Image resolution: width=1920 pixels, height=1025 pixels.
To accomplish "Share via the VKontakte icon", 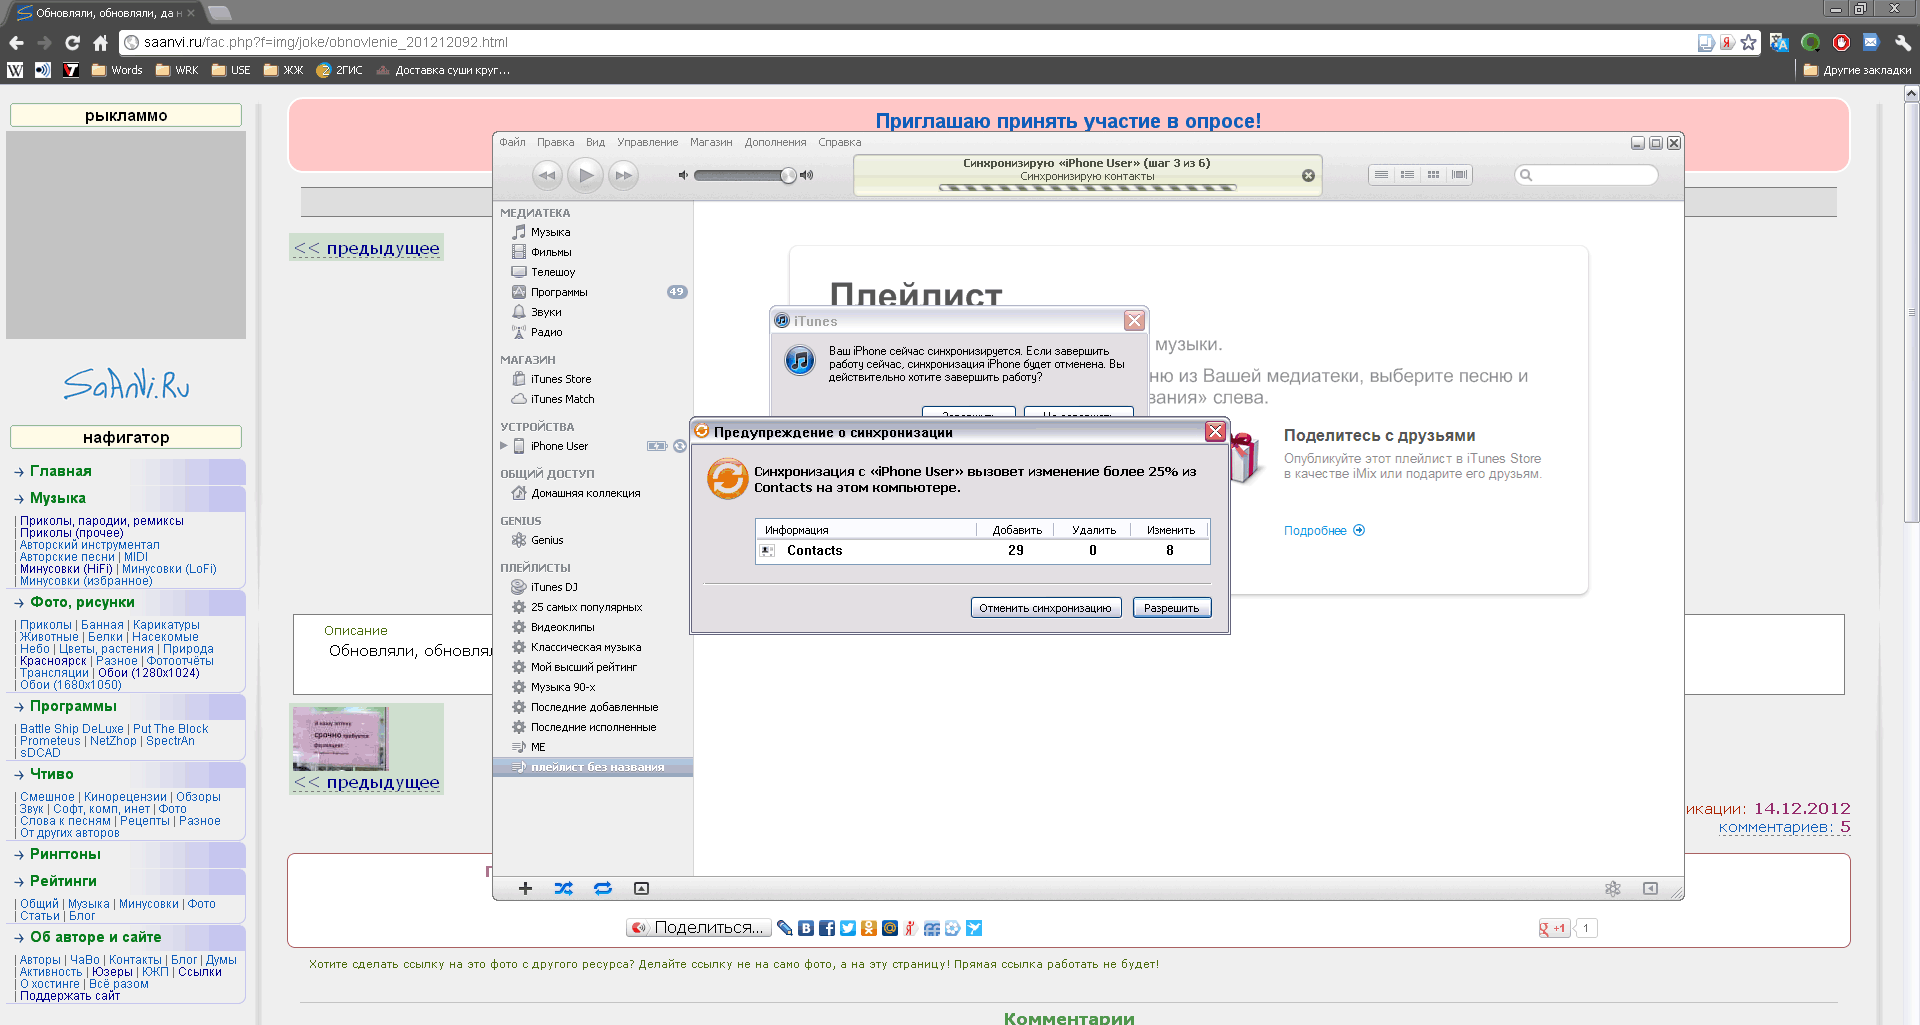I will [806, 928].
